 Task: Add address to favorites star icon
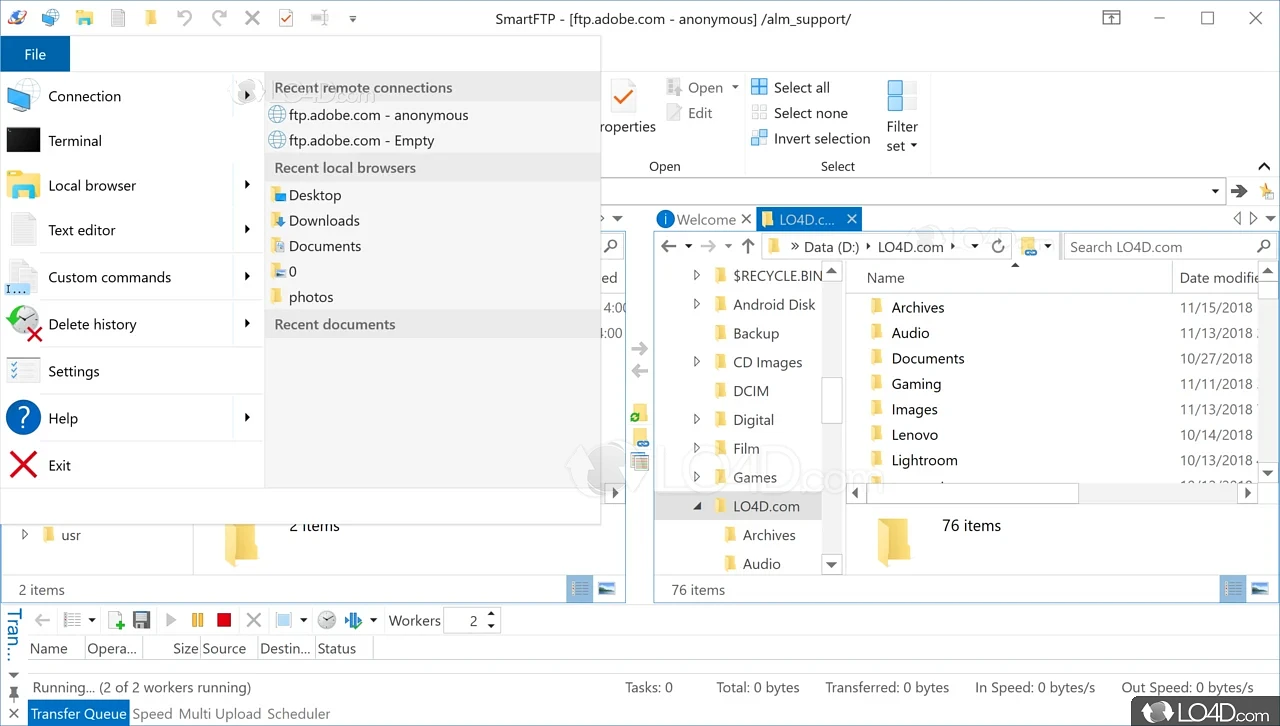click(1266, 192)
